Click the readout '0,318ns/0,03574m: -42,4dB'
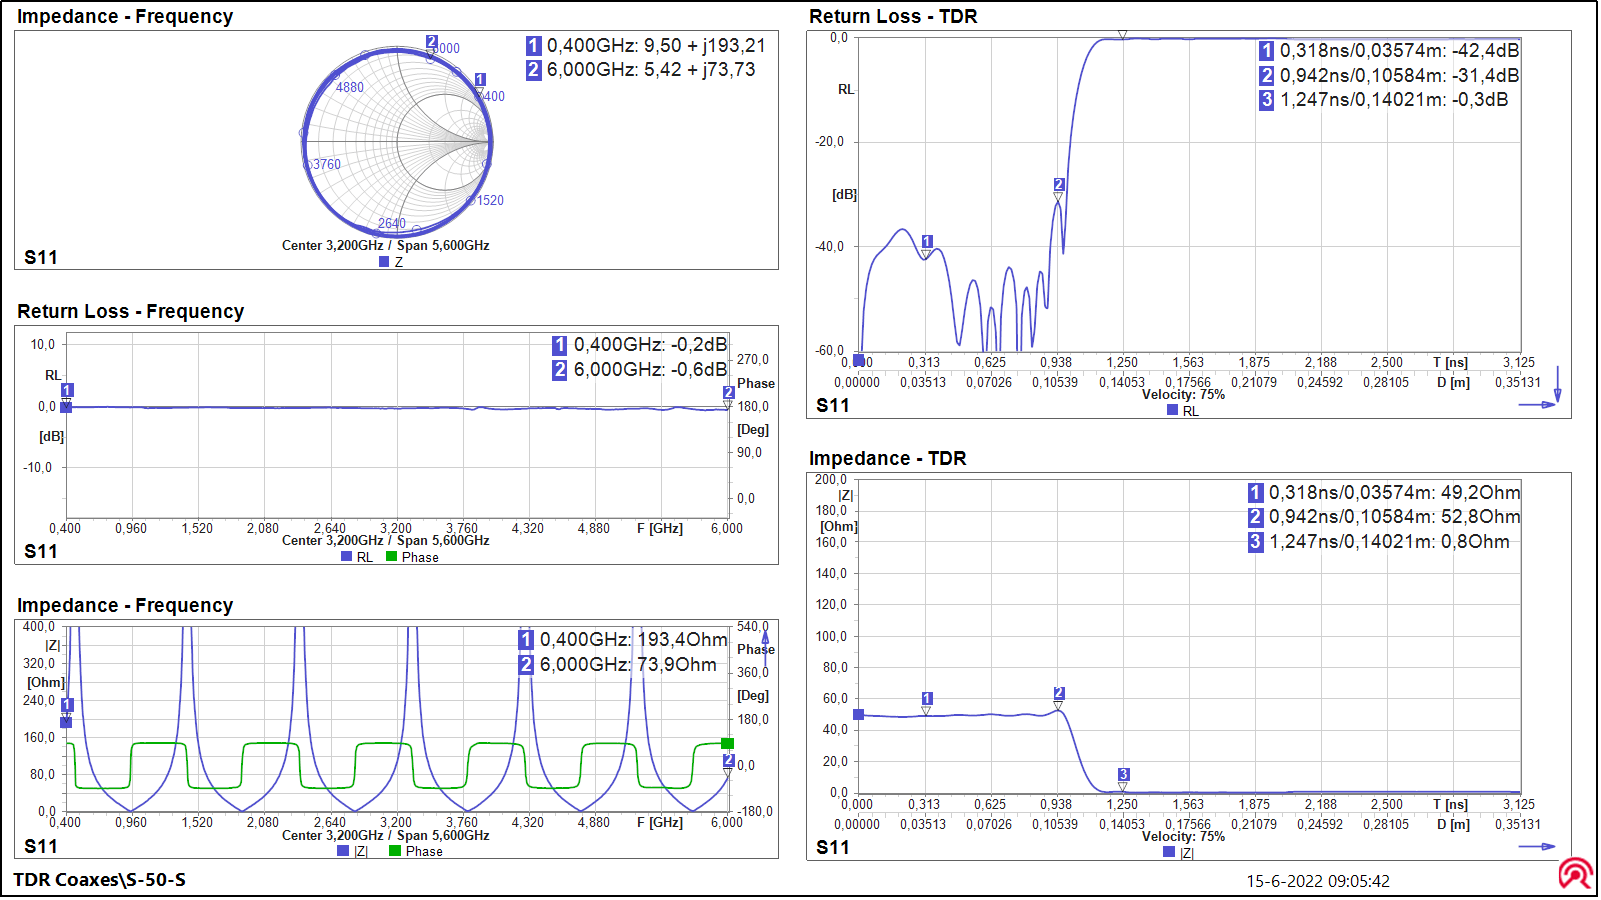The width and height of the screenshot is (1601, 900). pos(1399,51)
